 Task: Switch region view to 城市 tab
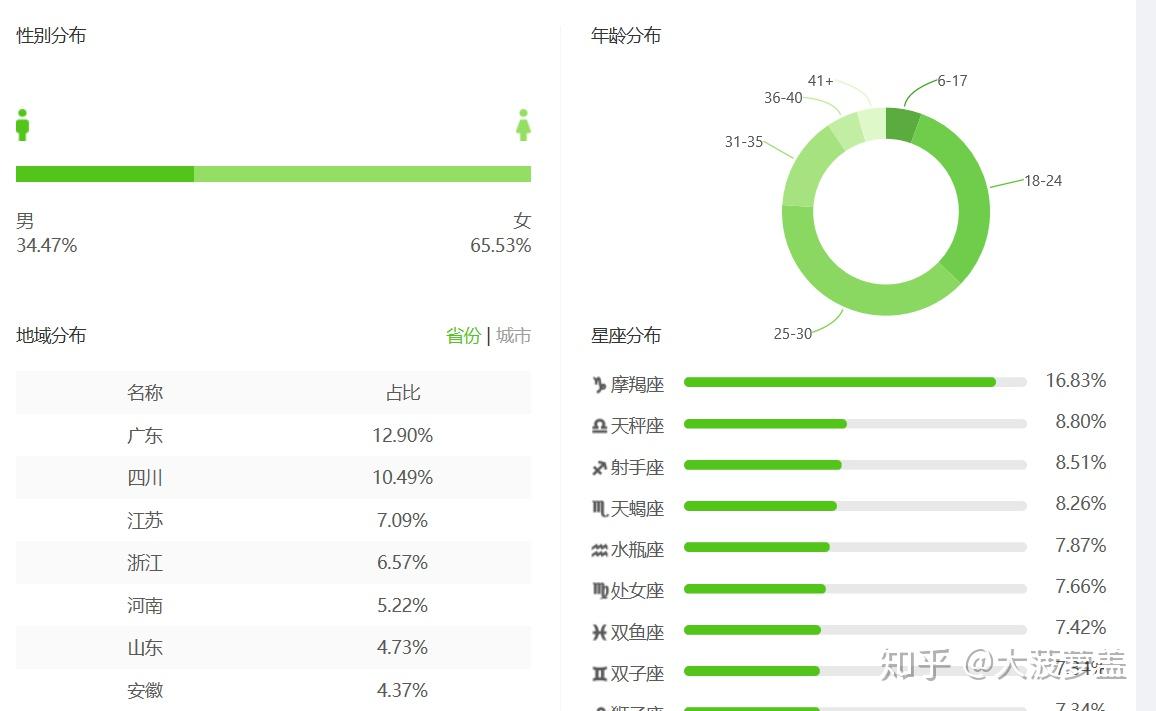coord(513,336)
